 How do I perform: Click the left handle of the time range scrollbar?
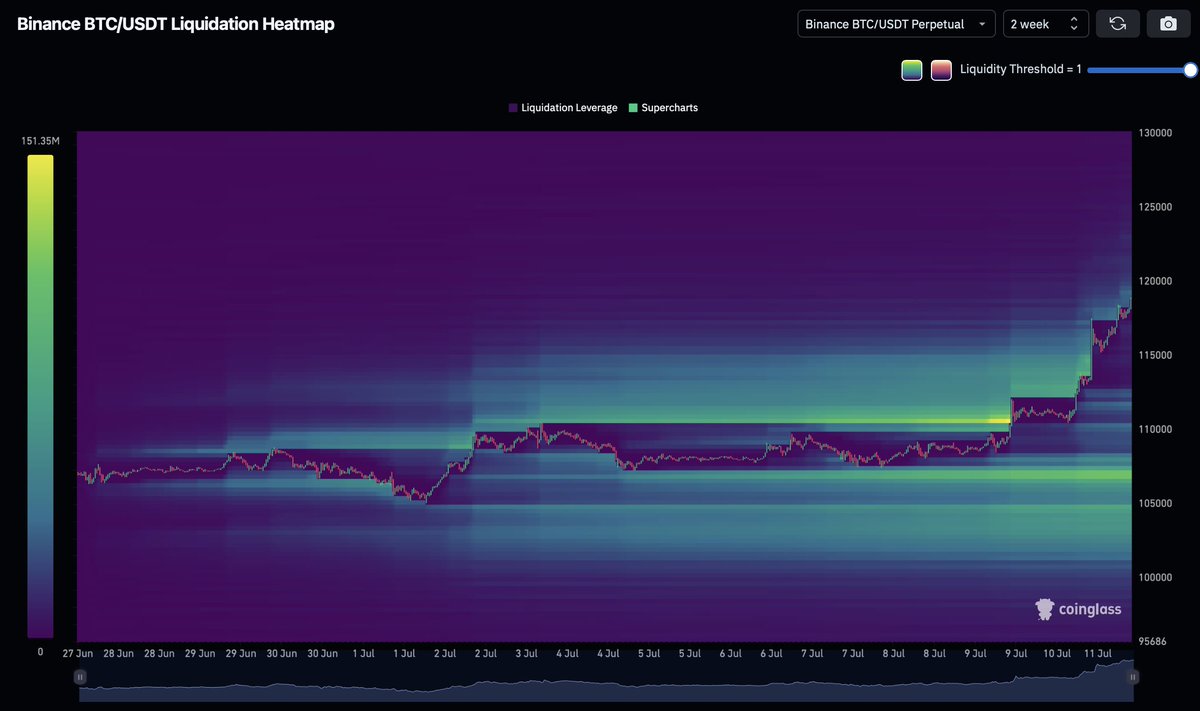80,677
